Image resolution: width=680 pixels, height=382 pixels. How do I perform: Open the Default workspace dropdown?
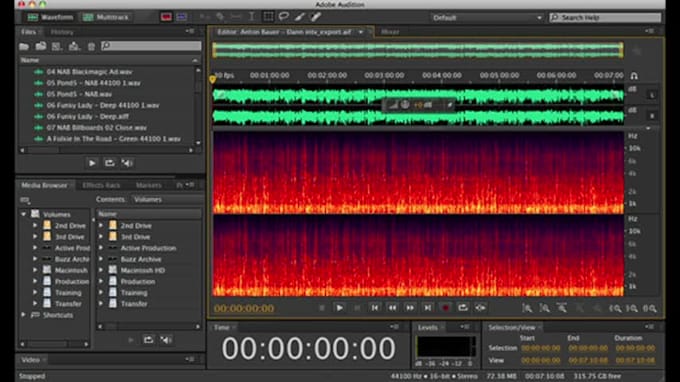coord(487,18)
